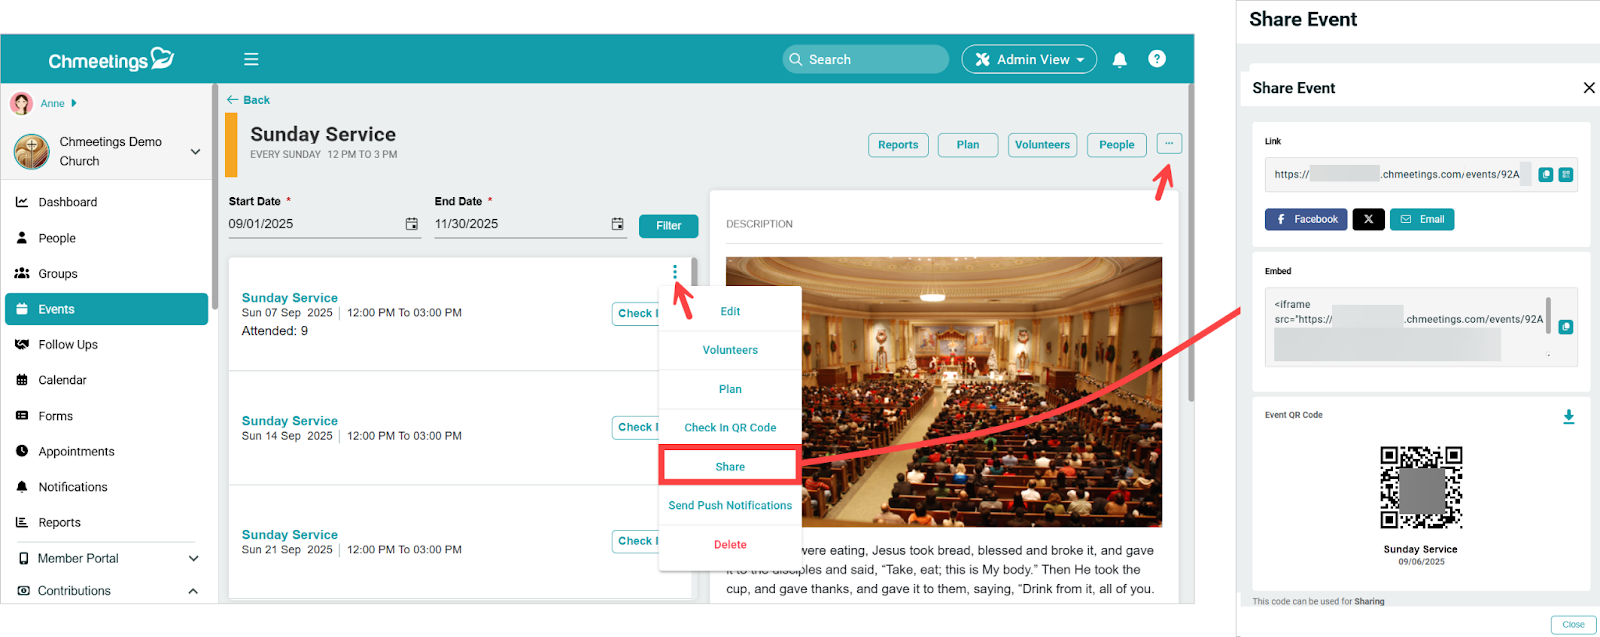Open the Admin View dropdown
This screenshot has width=1600, height=637.
coord(1029,60)
